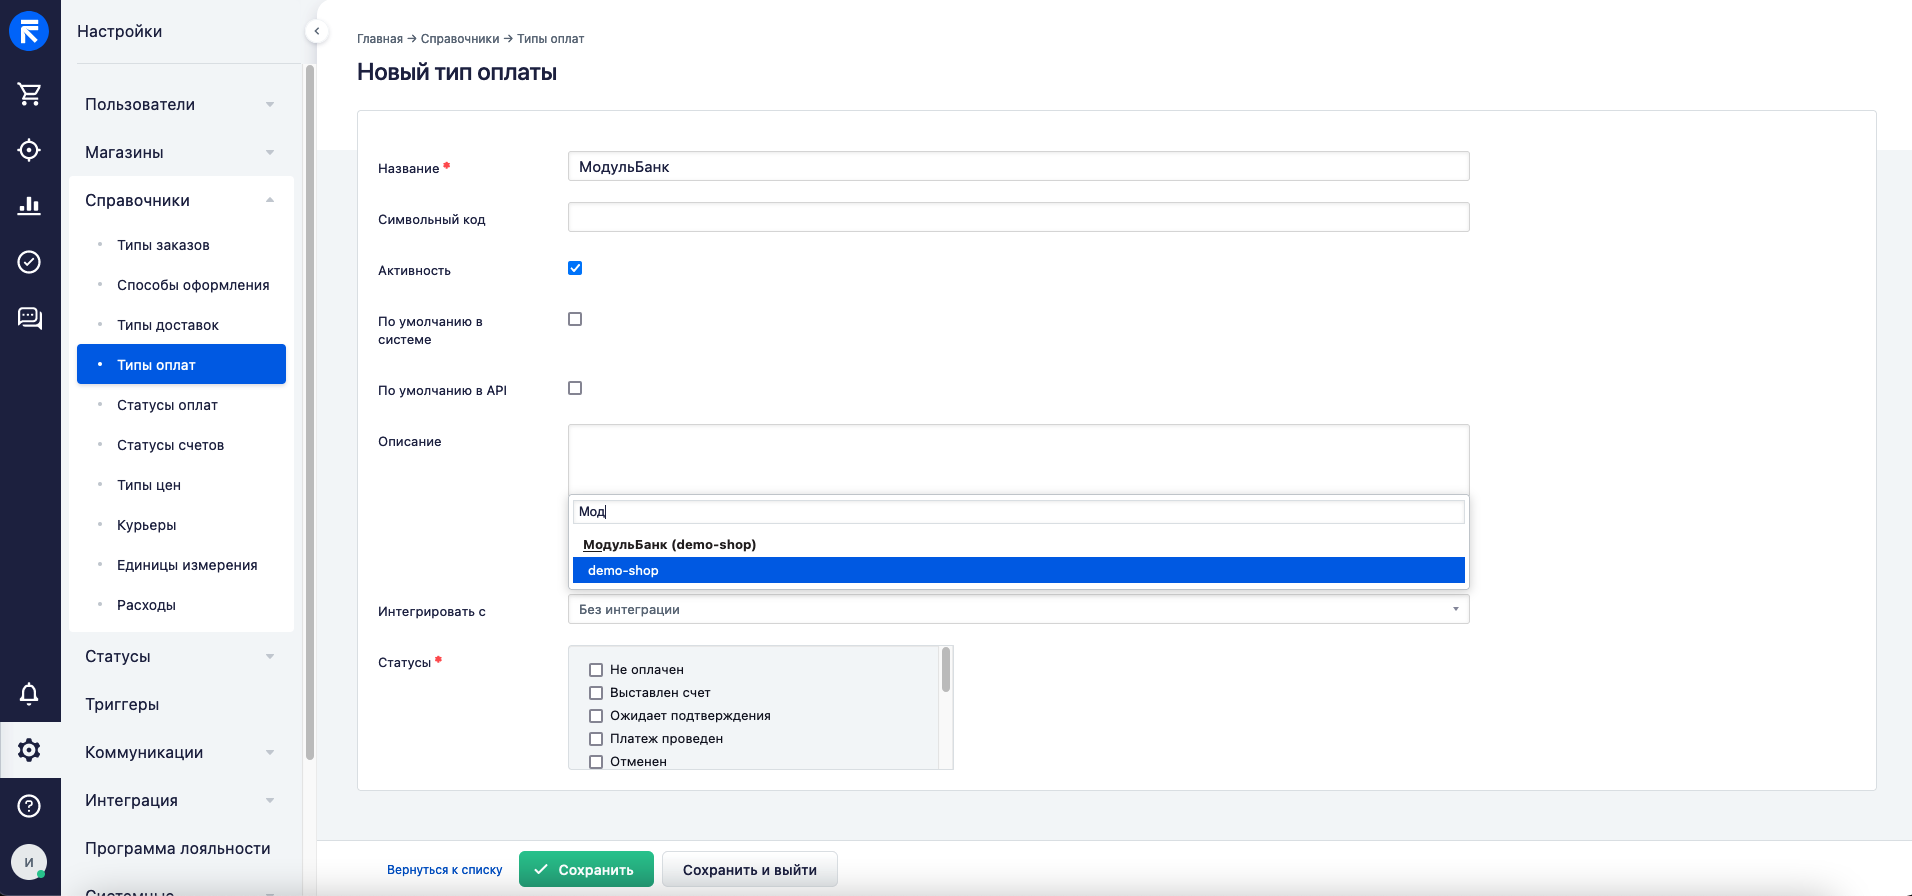Open the notifications bell icon
The image size is (1912, 896).
[29, 694]
